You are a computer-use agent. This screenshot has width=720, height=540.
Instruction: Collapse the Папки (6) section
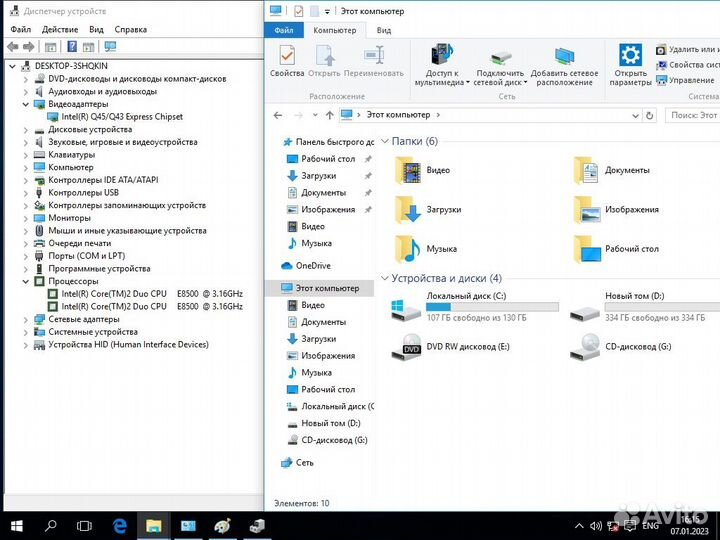pos(385,141)
